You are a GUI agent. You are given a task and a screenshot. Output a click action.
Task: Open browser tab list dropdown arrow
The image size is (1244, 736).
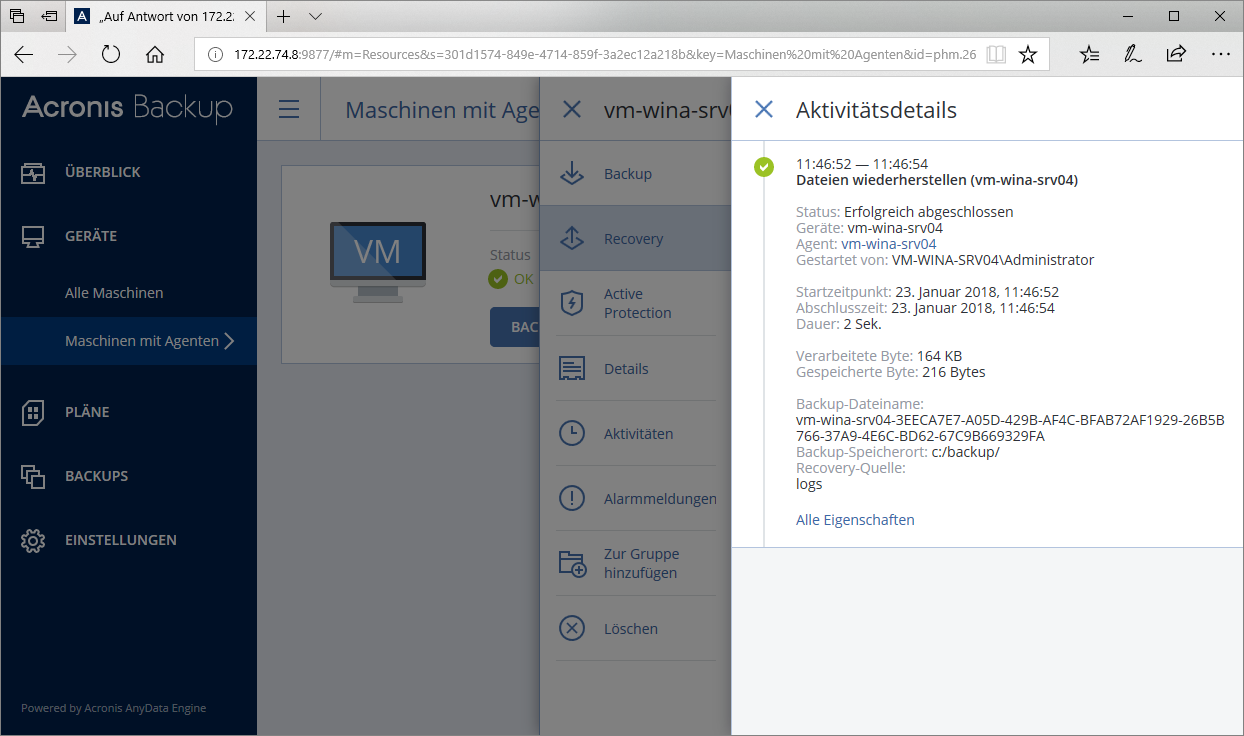[x=316, y=17]
